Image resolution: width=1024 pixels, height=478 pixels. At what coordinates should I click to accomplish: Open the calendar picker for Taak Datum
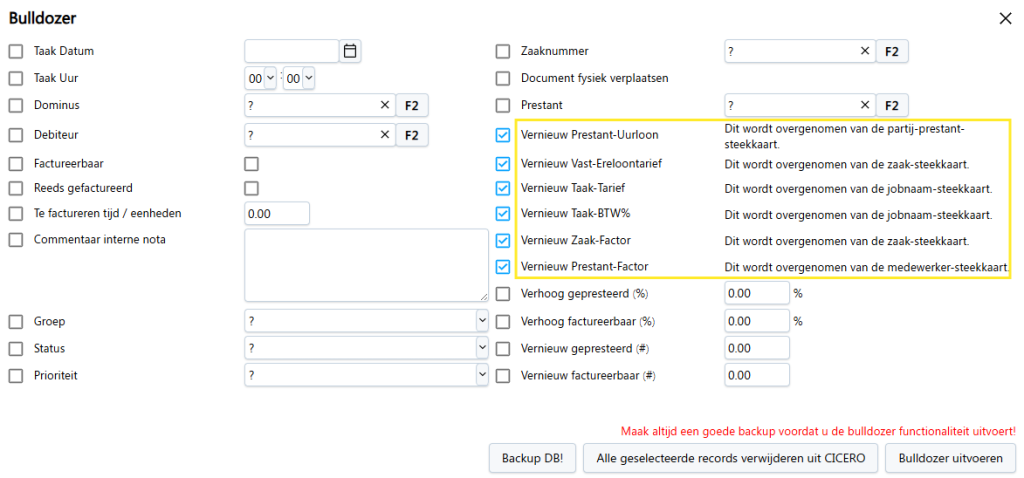(x=350, y=51)
